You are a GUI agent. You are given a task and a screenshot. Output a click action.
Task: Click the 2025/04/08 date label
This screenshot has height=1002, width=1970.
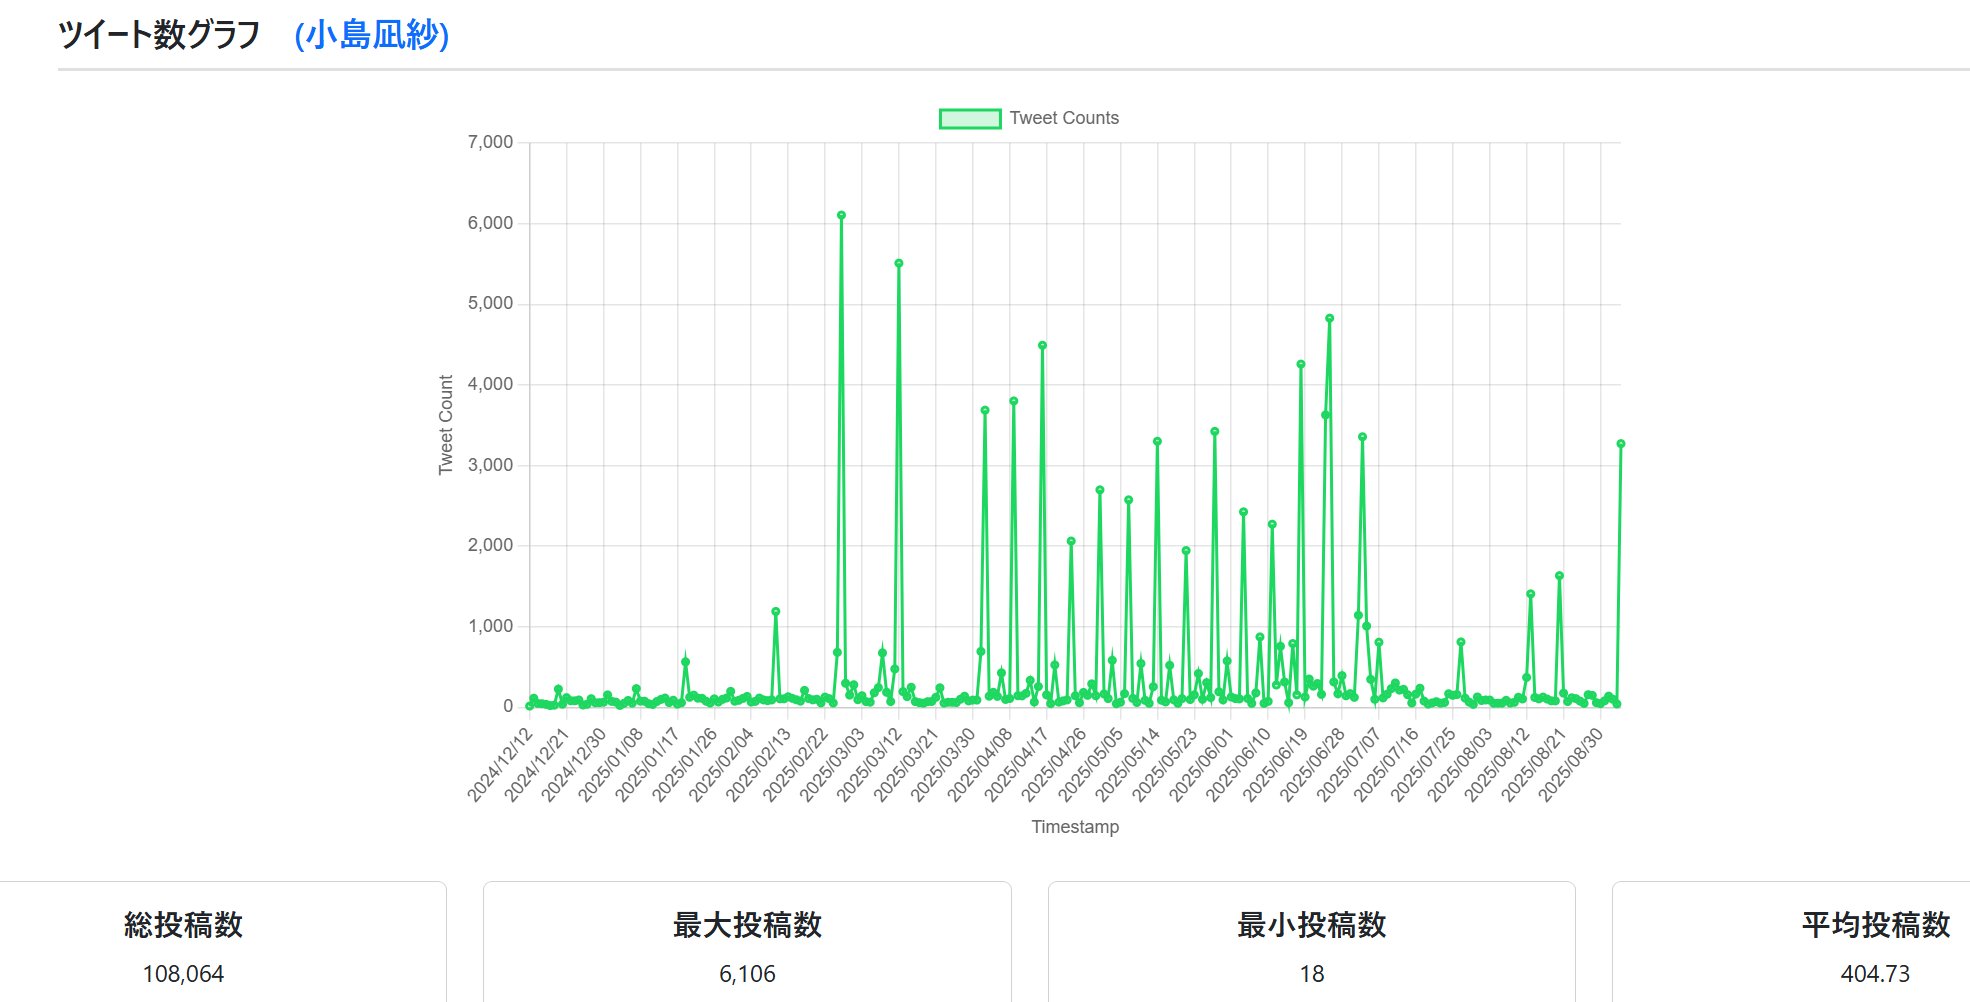click(x=981, y=765)
